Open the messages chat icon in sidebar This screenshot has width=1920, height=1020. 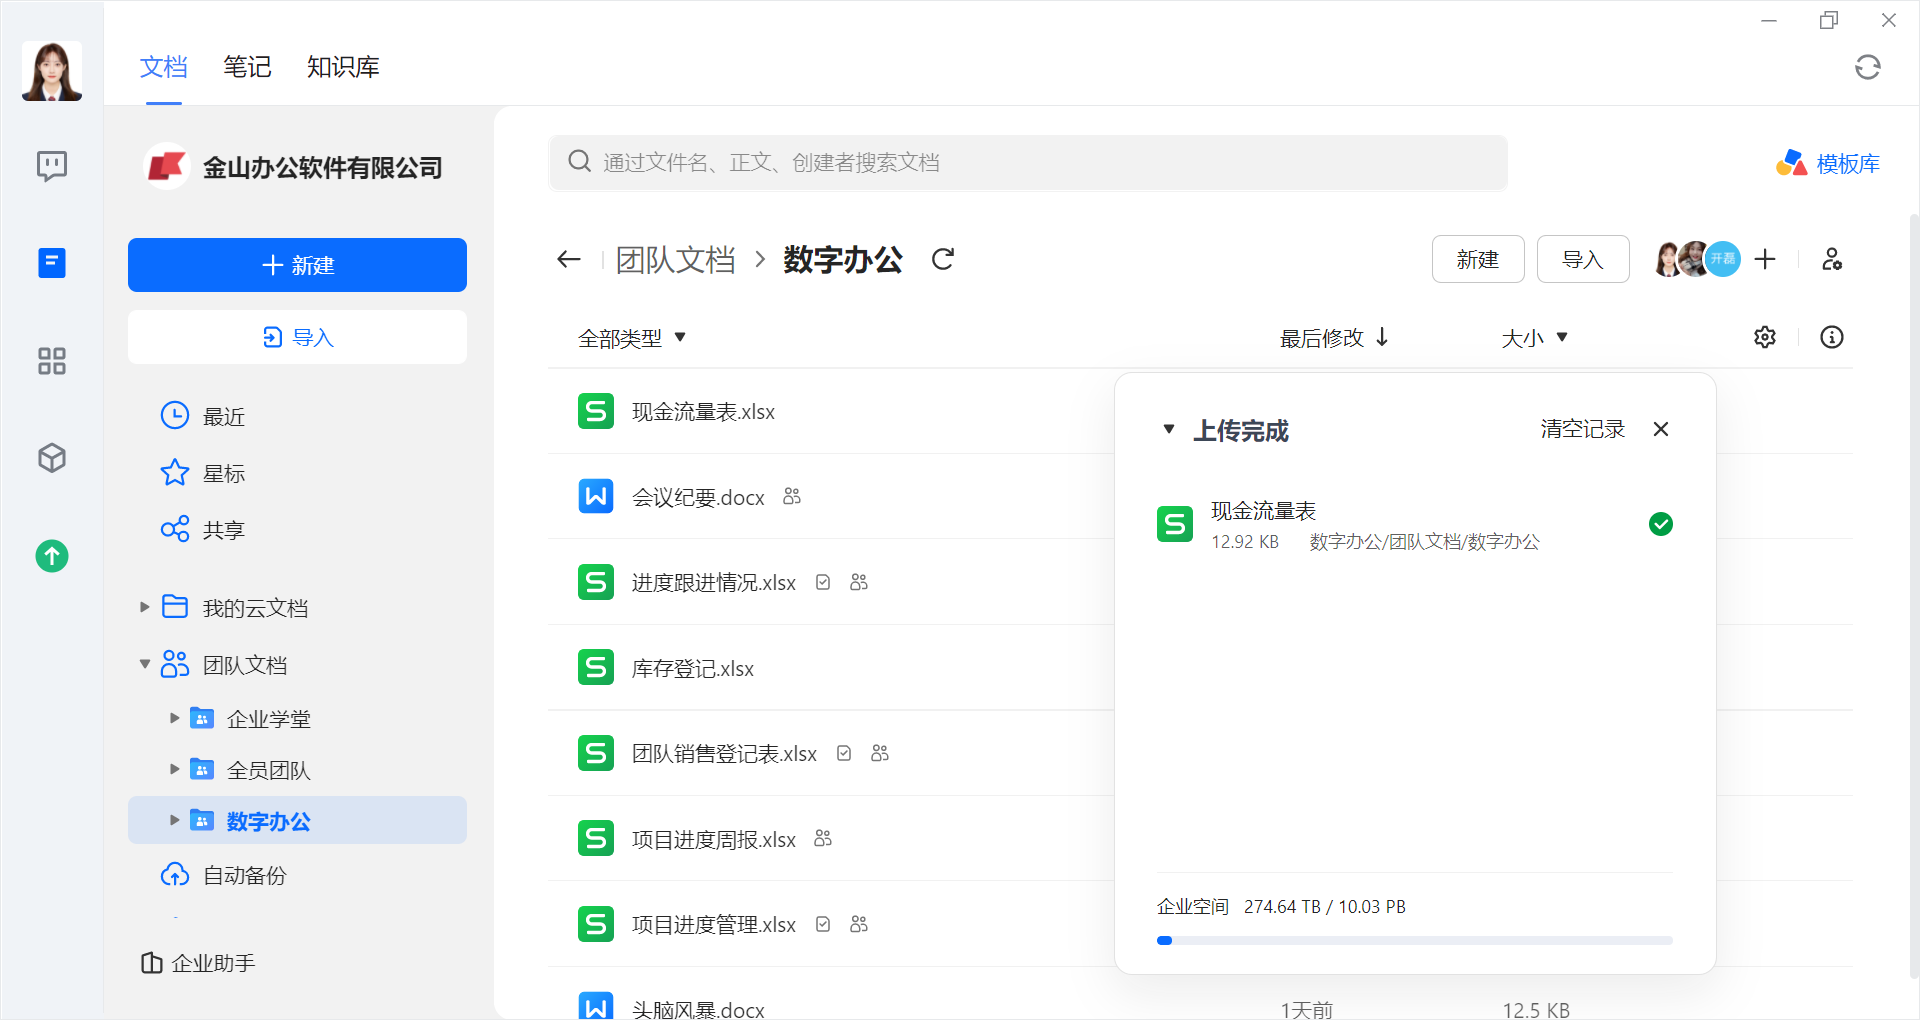pos(52,165)
